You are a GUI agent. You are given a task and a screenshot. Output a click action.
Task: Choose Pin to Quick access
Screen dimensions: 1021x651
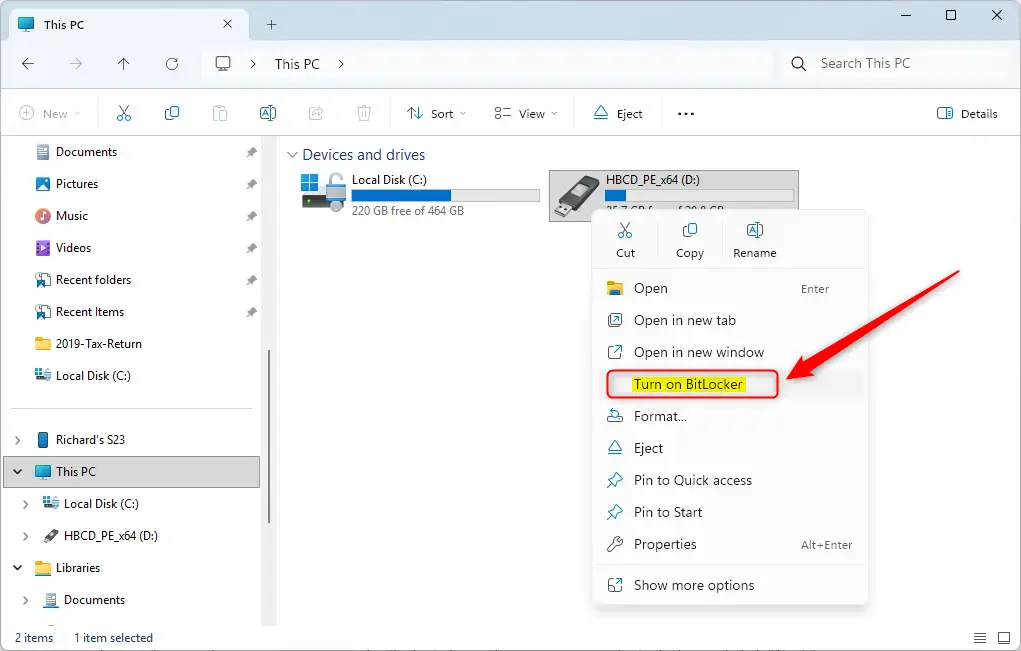[729, 480]
